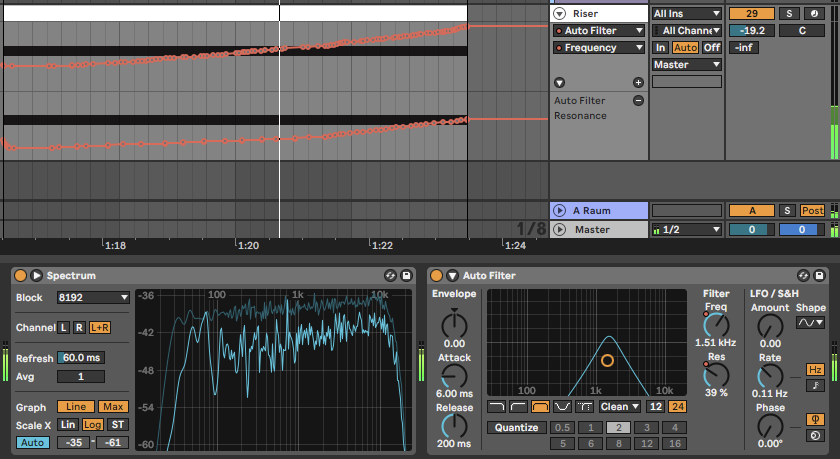This screenshot has height=459, width=840.
Task: Switch LFO rate to Hz mode
Action: coord(815,370)
